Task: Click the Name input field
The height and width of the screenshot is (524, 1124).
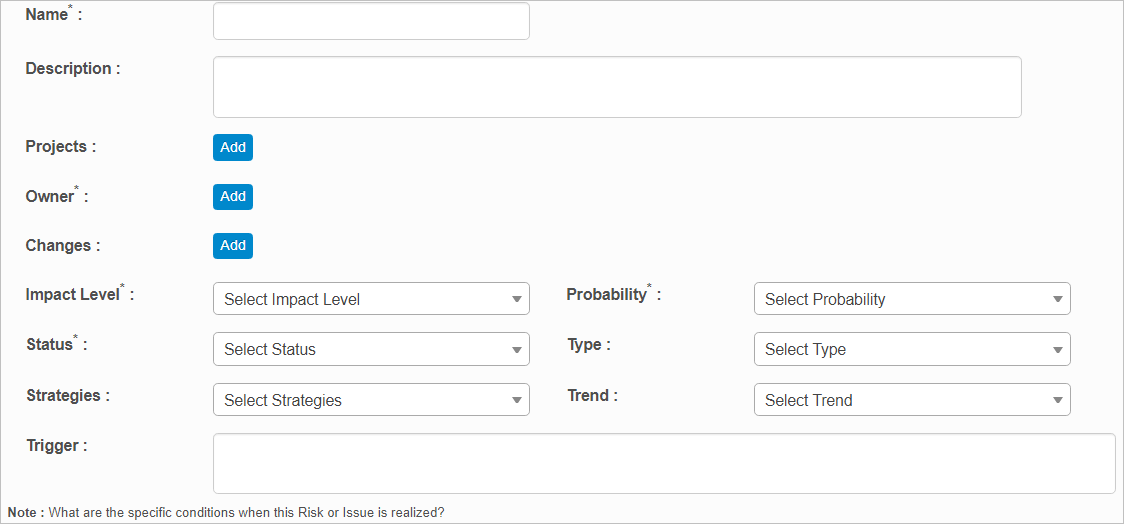Action: click(x=371, y=21)
